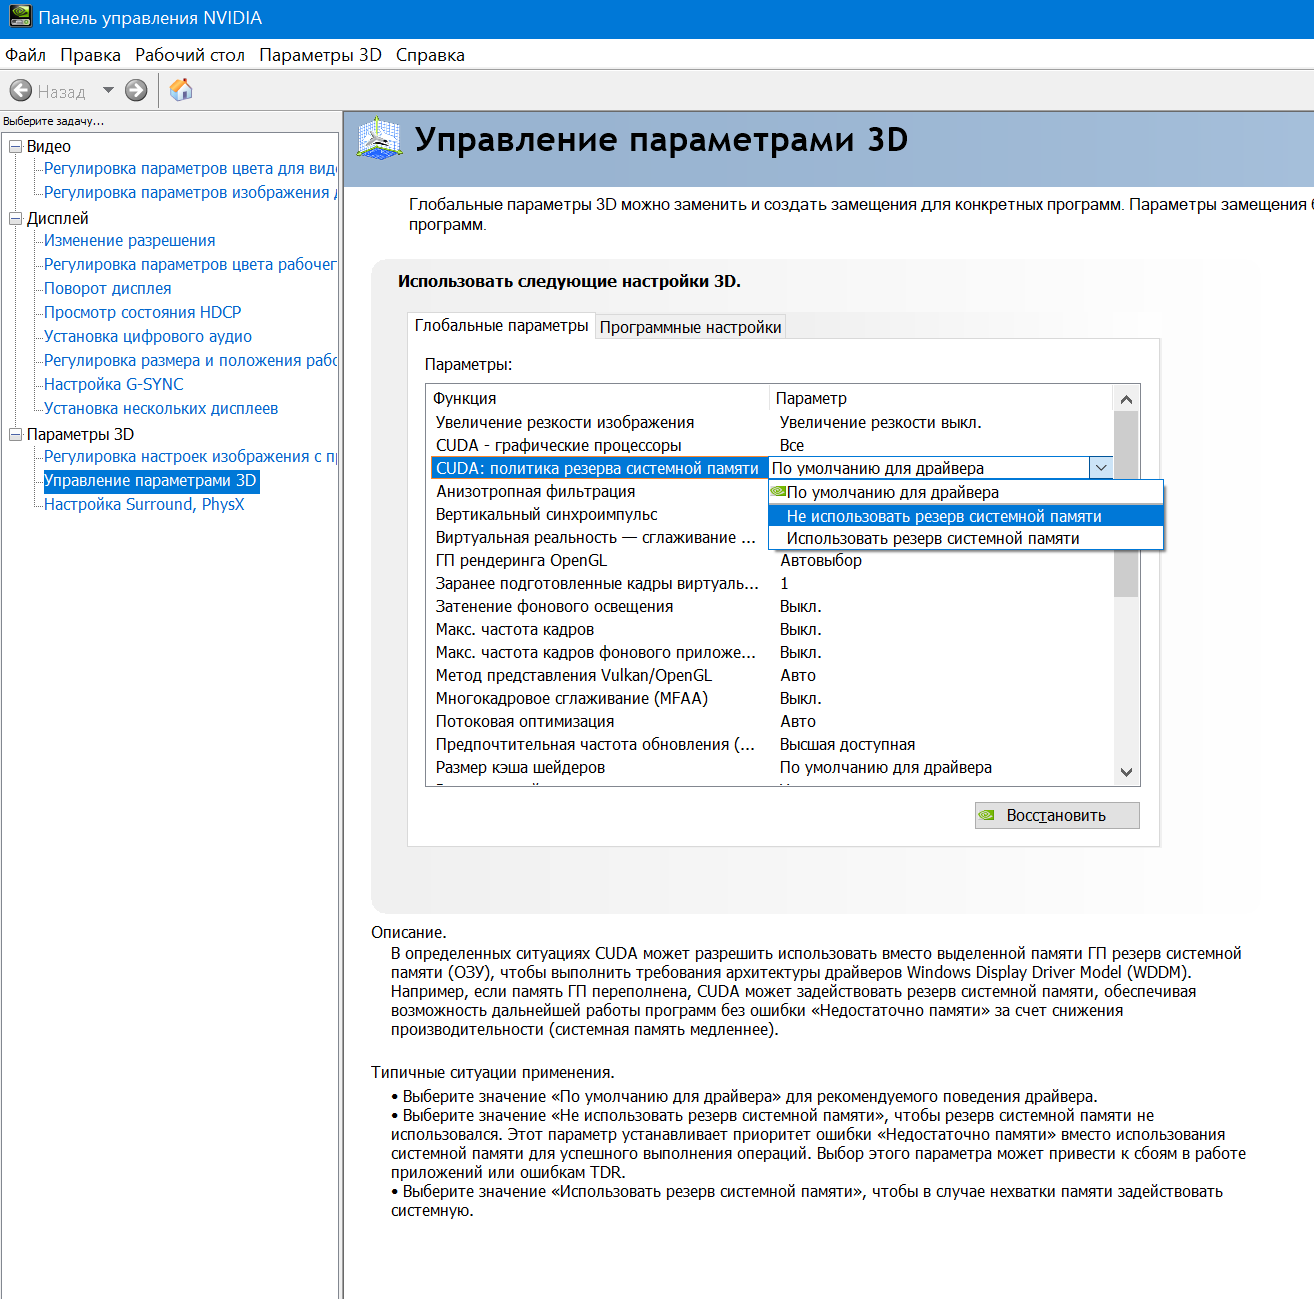Viewport: 1314px width, 1299px height.
Task: Click the Back arrow button in the toolbar
Action: (x=21, y=91)
